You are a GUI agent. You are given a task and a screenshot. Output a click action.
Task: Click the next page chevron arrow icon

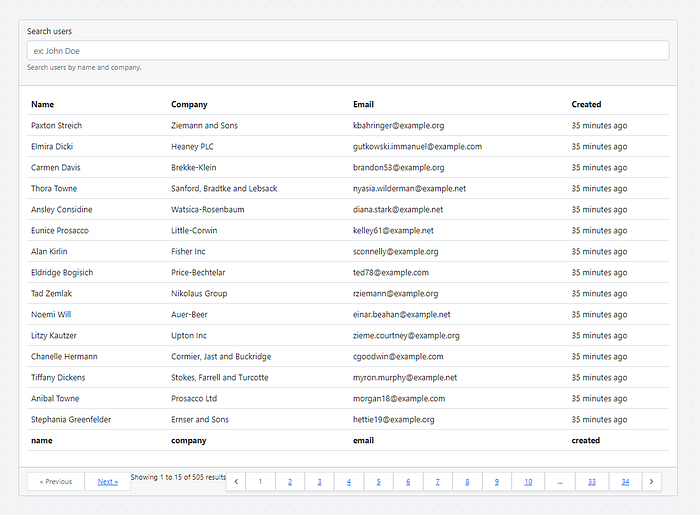point(651,482)
